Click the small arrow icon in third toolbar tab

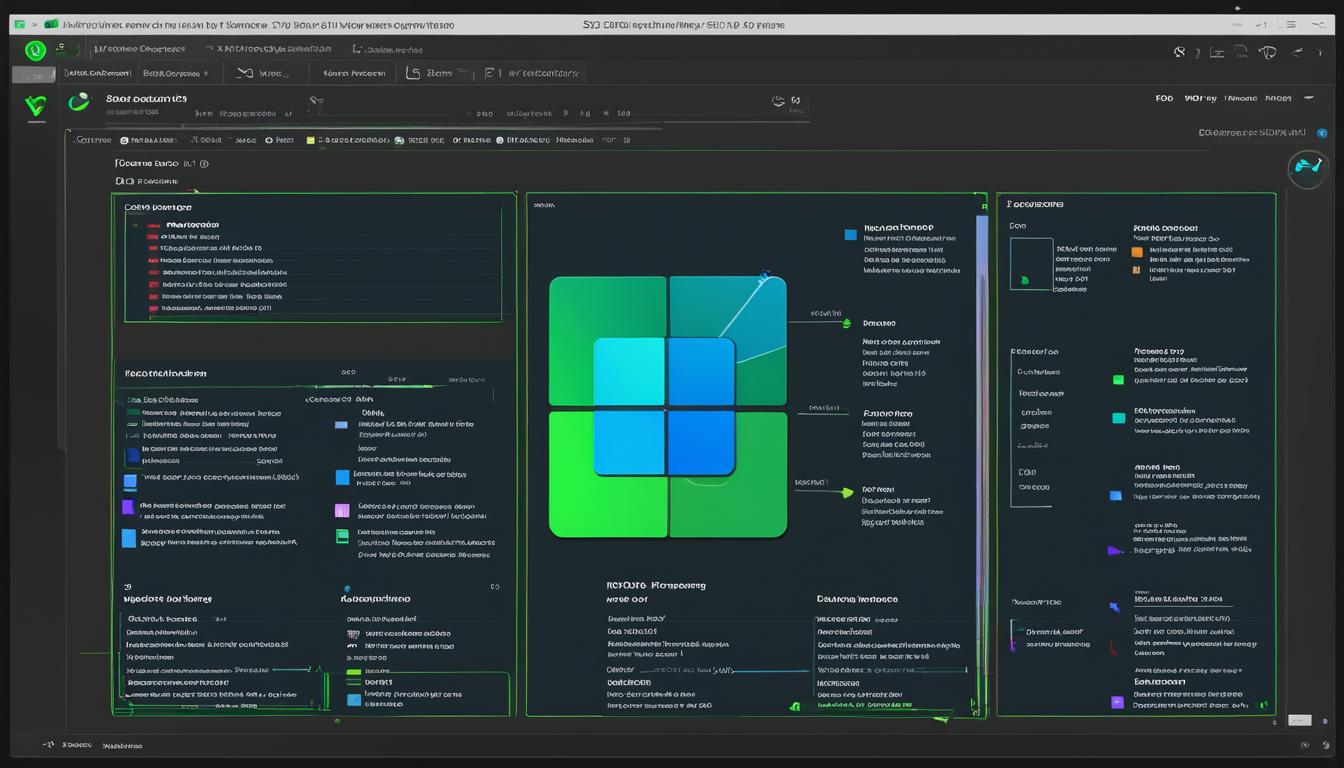[x=244, y=73]
